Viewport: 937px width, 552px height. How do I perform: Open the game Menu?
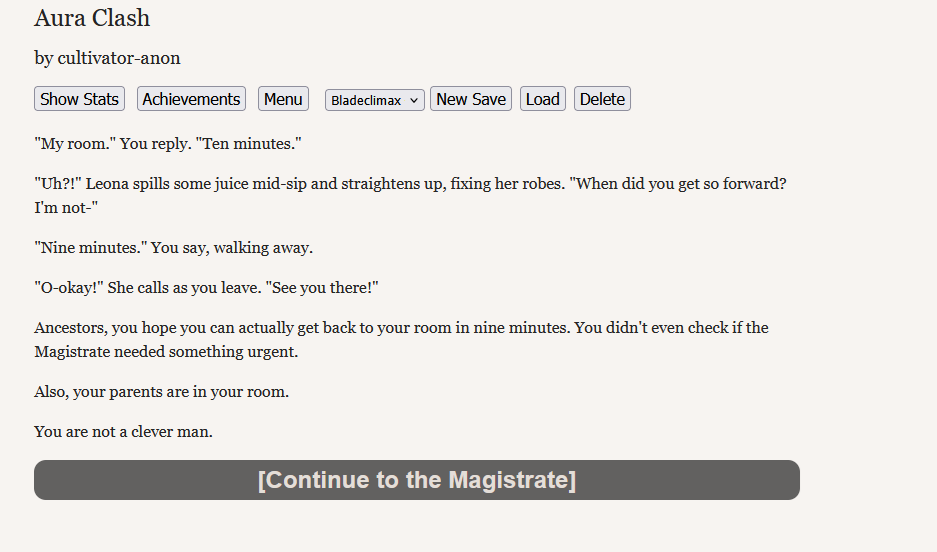coord(283,99)
